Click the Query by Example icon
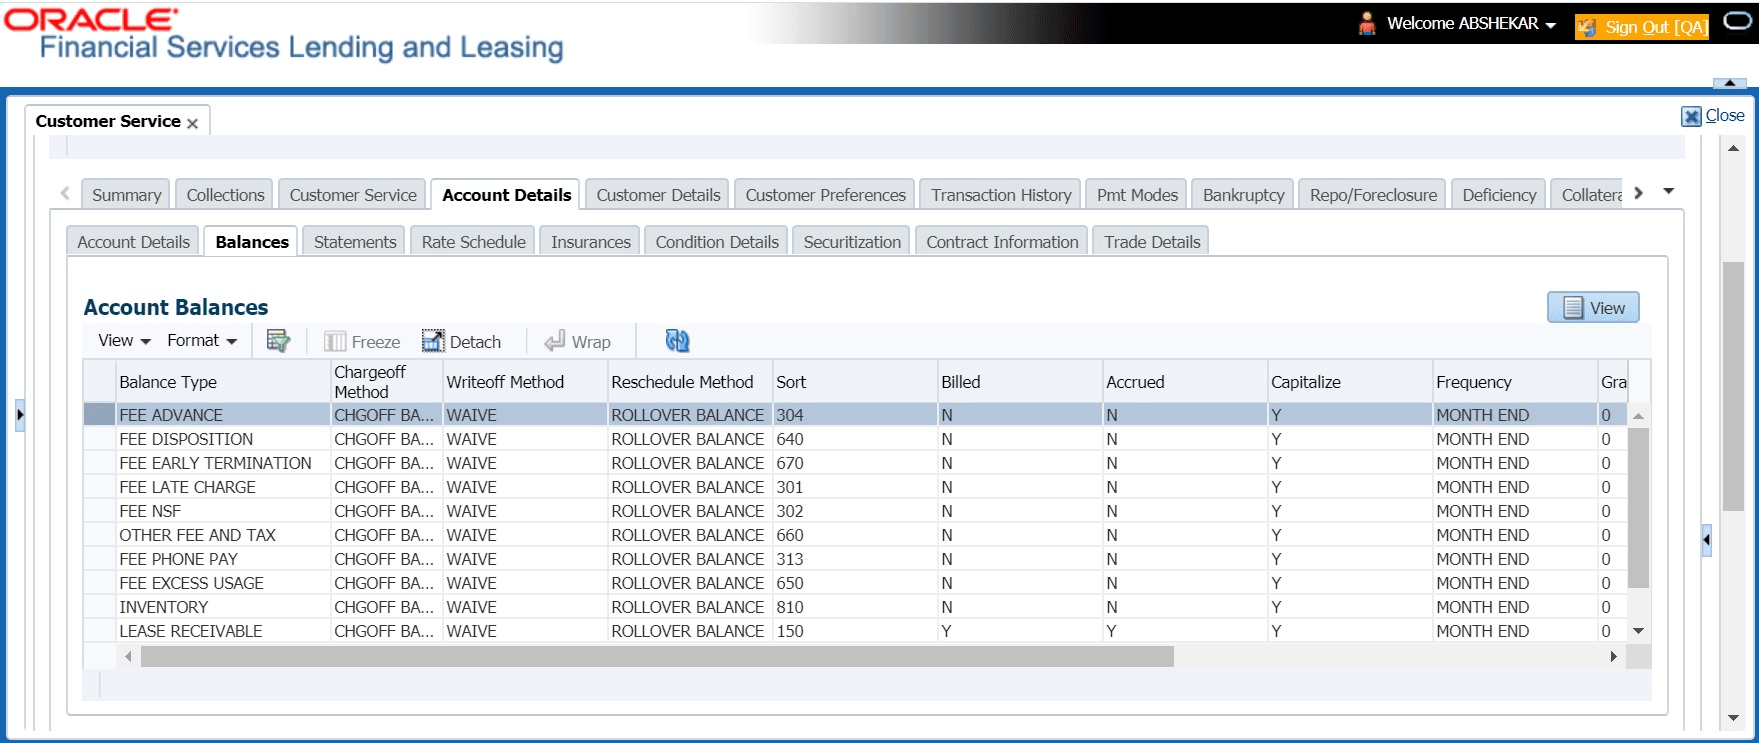Image resolution: width=1759 pixels, height=743 pixels. [x=277, y=341]
